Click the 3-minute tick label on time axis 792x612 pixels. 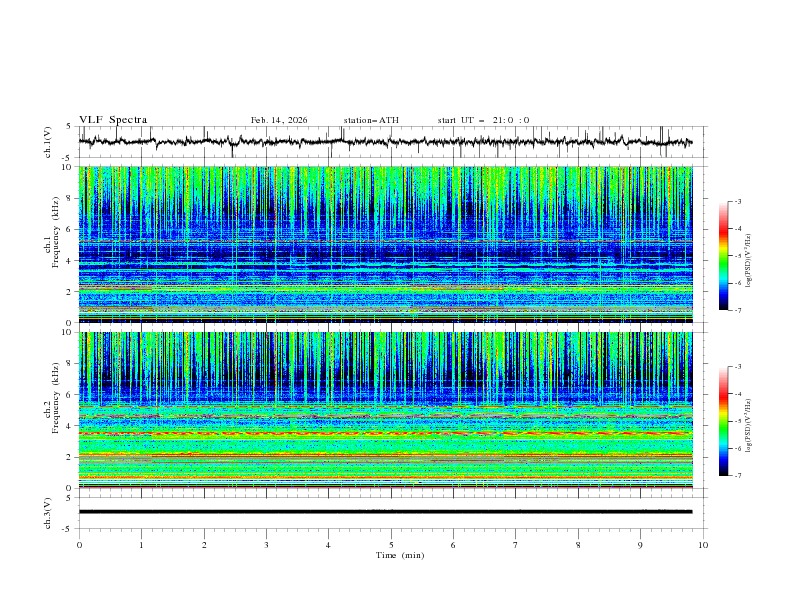[x=267, y=545]
